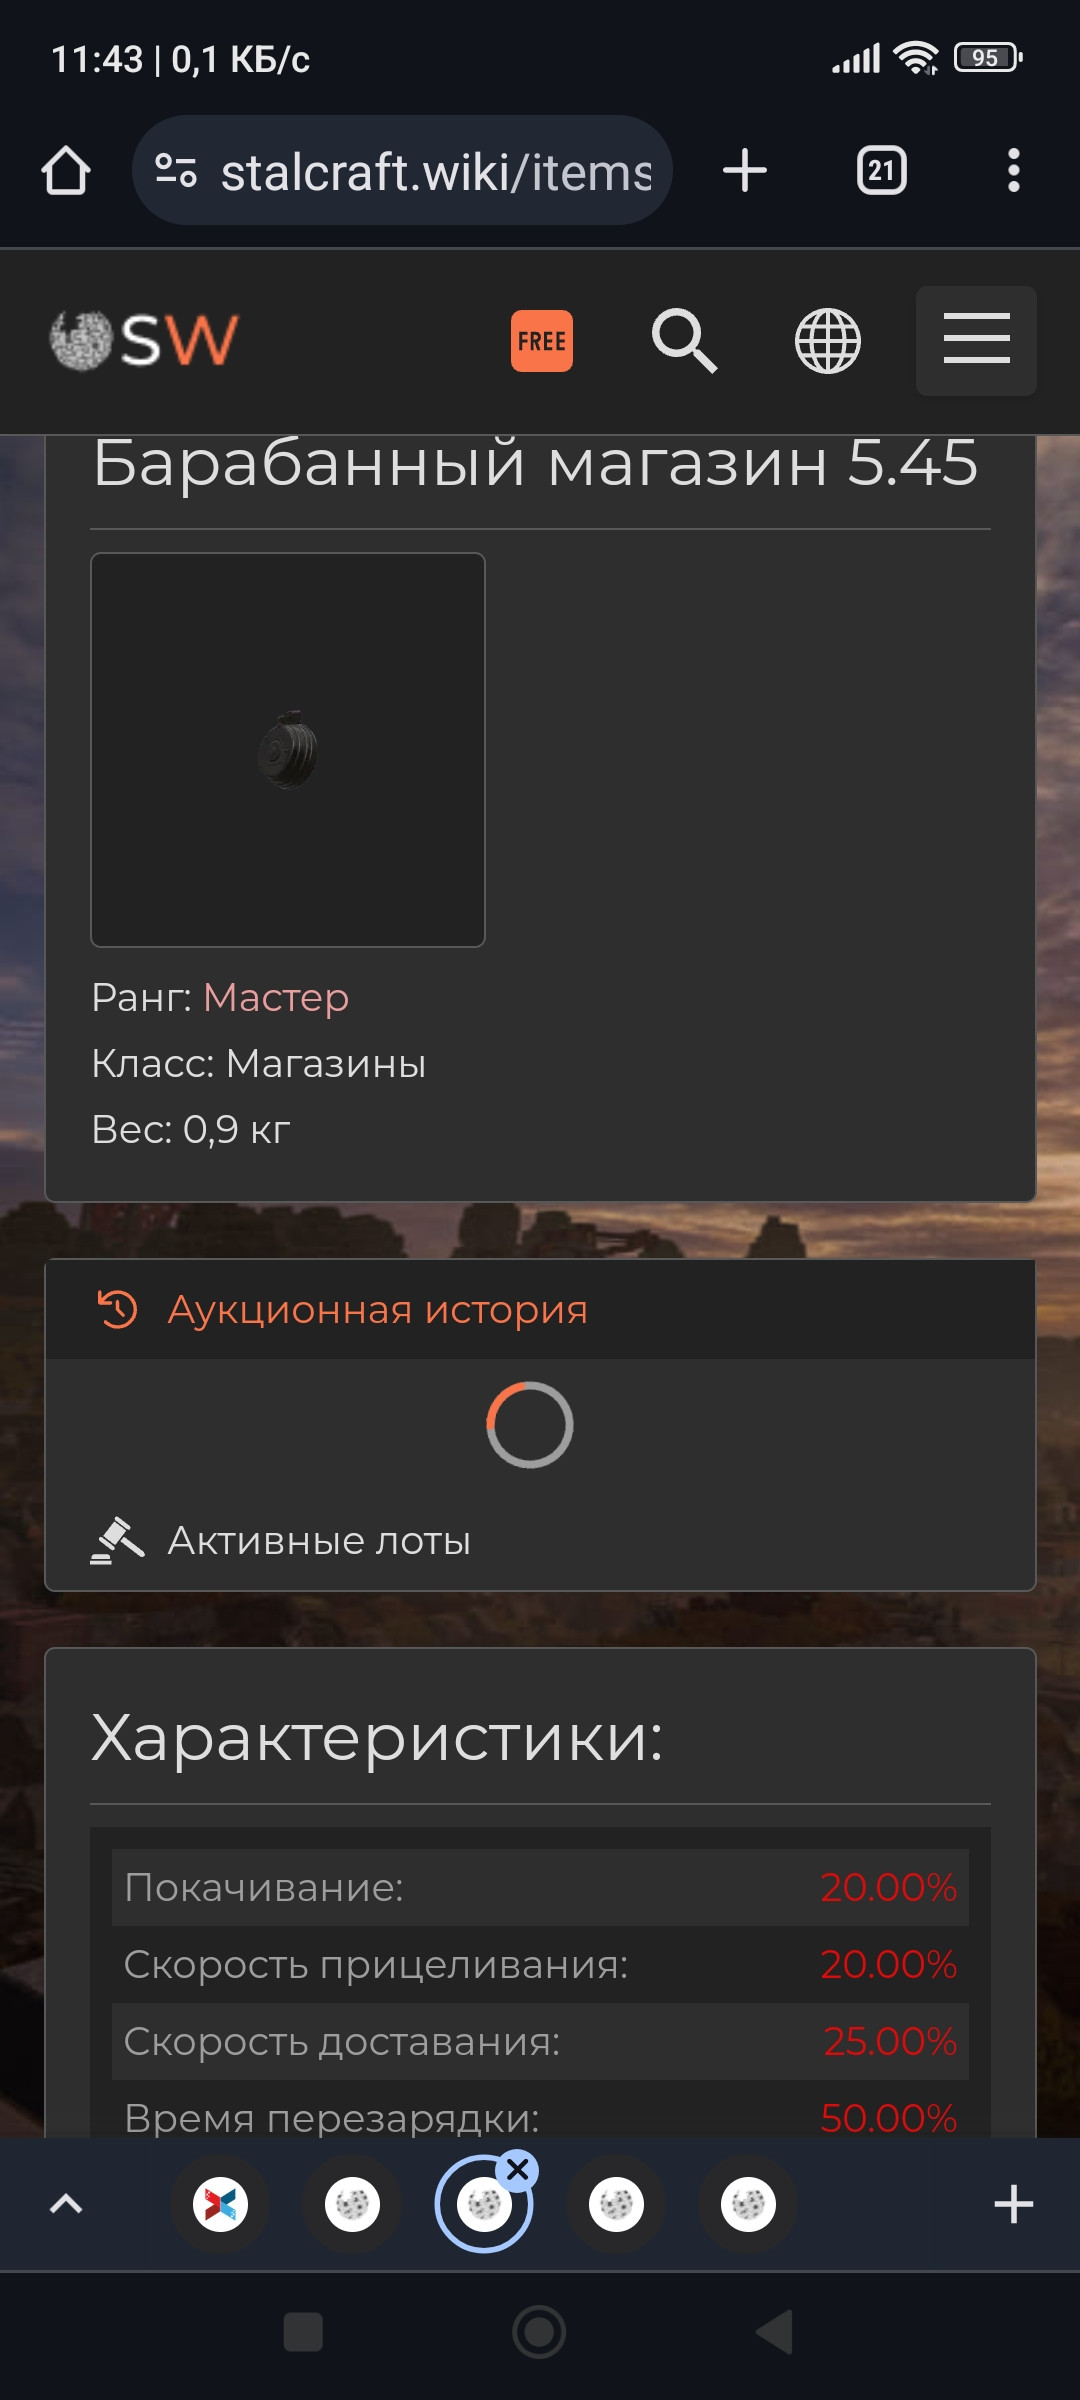
Task: Switch to first red-blue tab icon
Action: (x=220, y=2204)
